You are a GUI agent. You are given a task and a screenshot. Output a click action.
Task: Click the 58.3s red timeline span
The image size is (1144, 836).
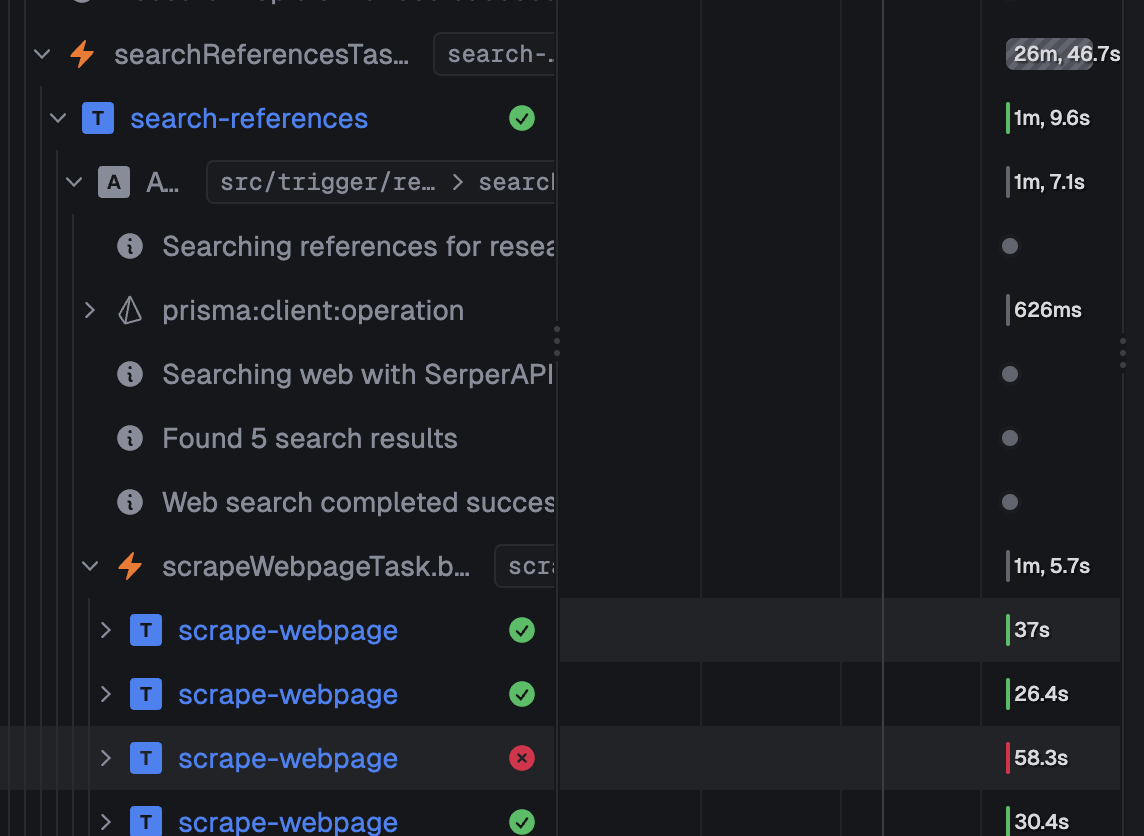(1008, 759)
